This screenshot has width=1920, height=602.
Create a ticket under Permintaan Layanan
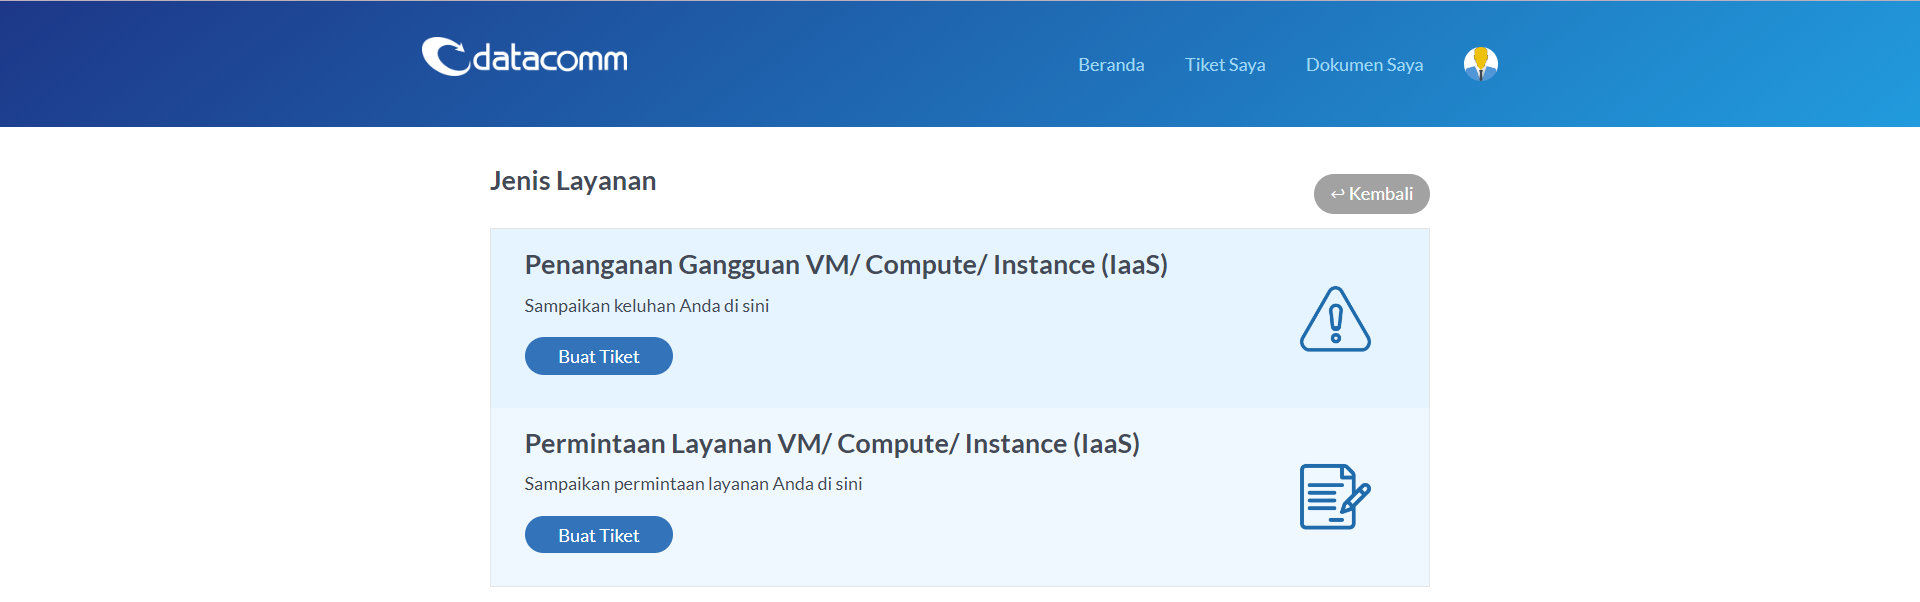coord(598,536)
